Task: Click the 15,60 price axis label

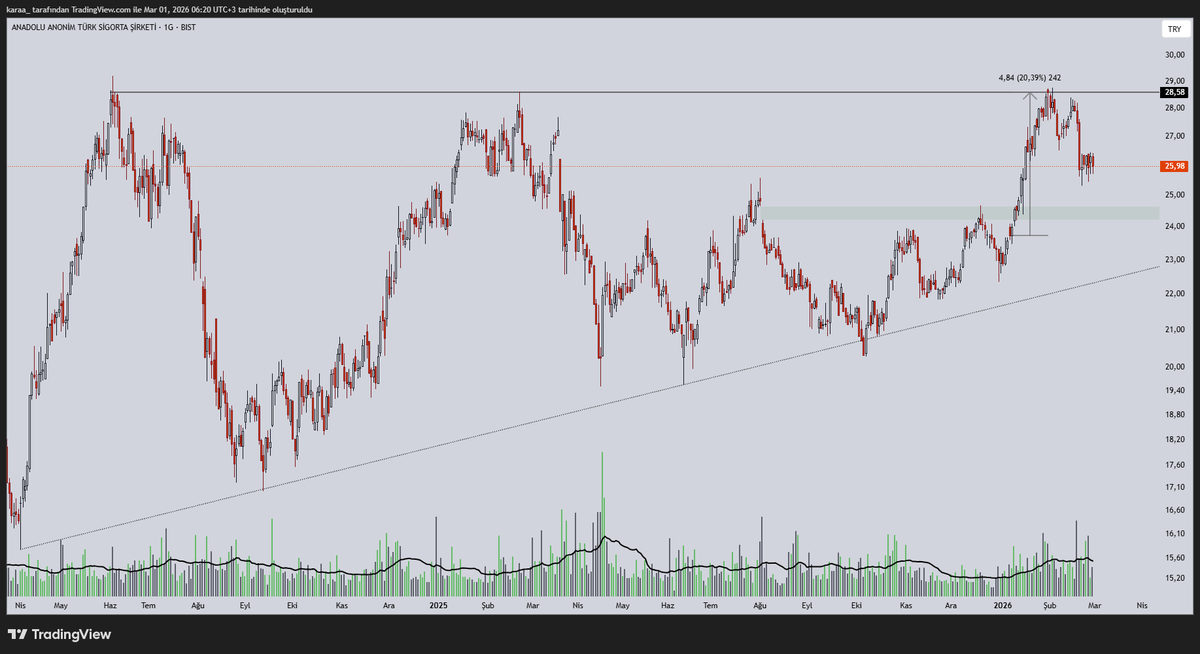Action: click(1174, 557)
